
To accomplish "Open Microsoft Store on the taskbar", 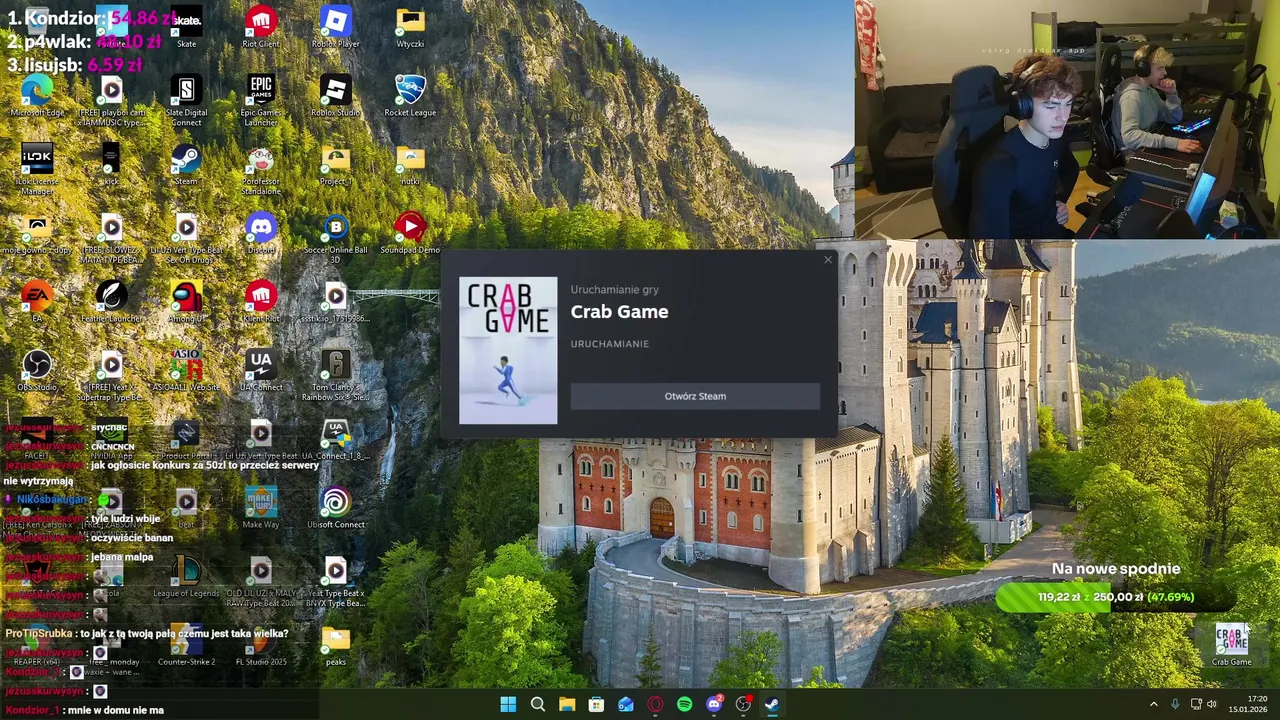I will (596, 704).
